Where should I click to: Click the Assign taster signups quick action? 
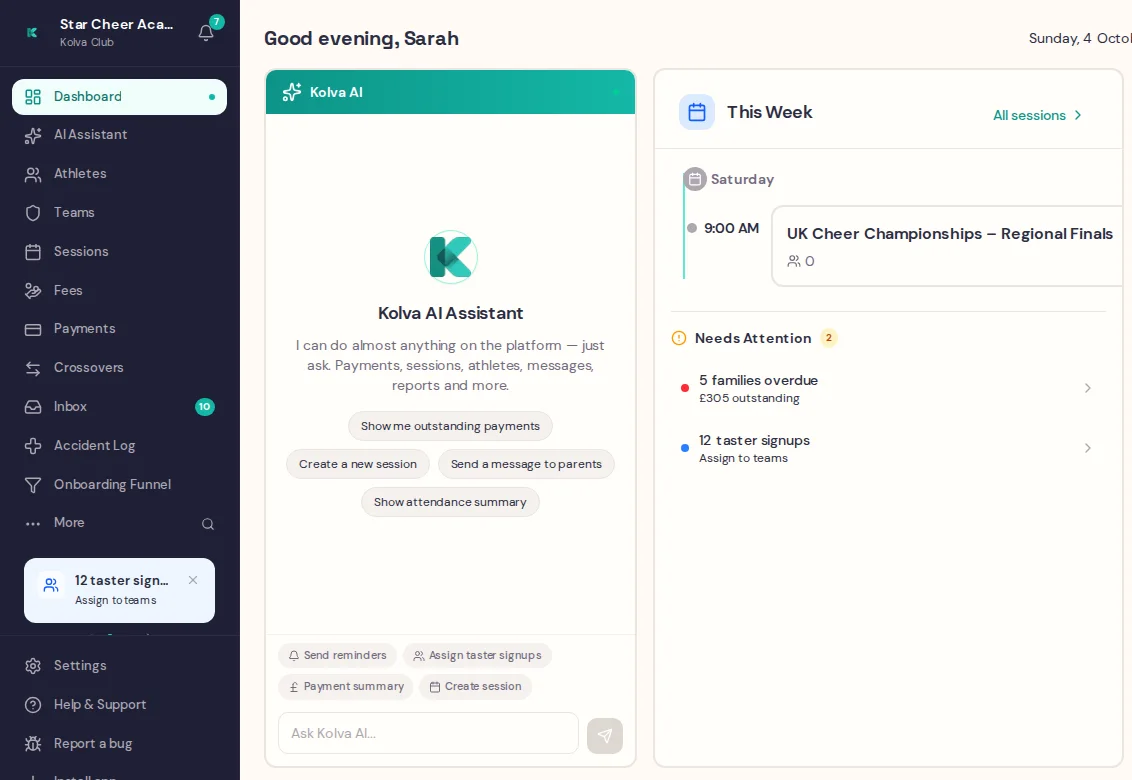[477, 656]
